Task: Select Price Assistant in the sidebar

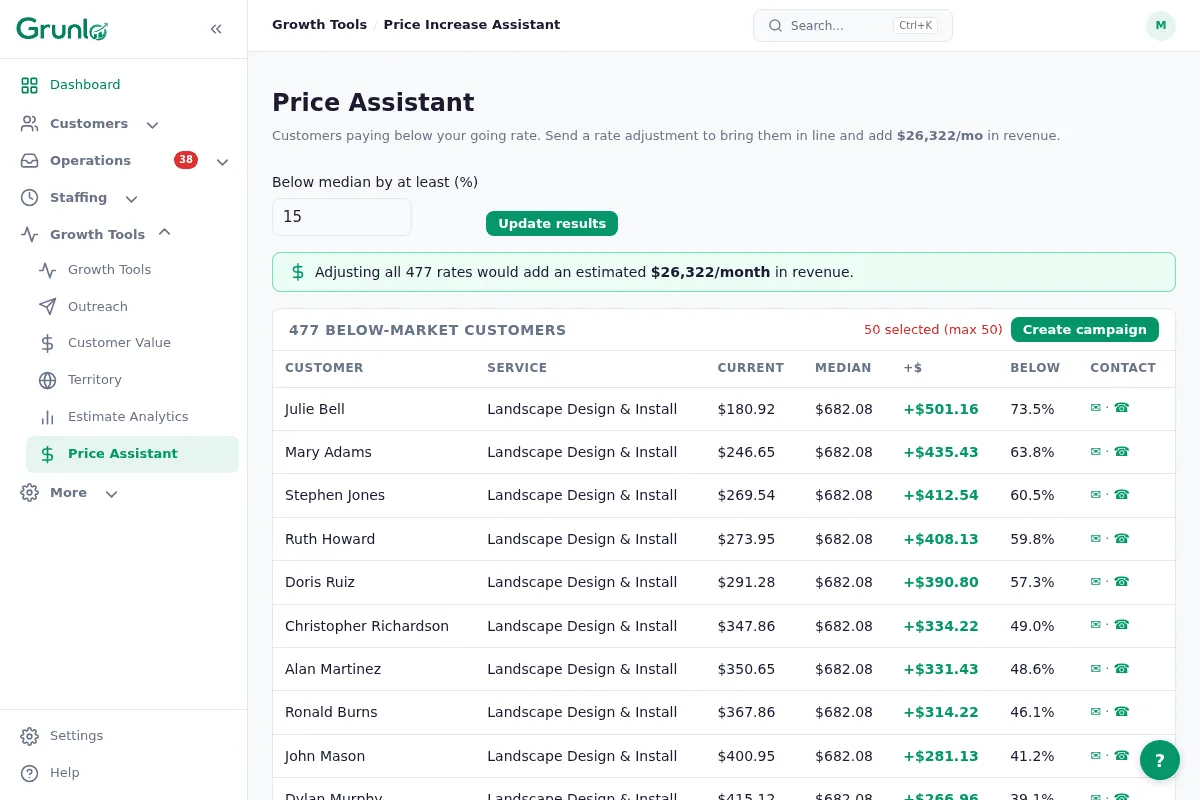Action: pos(132,454)
